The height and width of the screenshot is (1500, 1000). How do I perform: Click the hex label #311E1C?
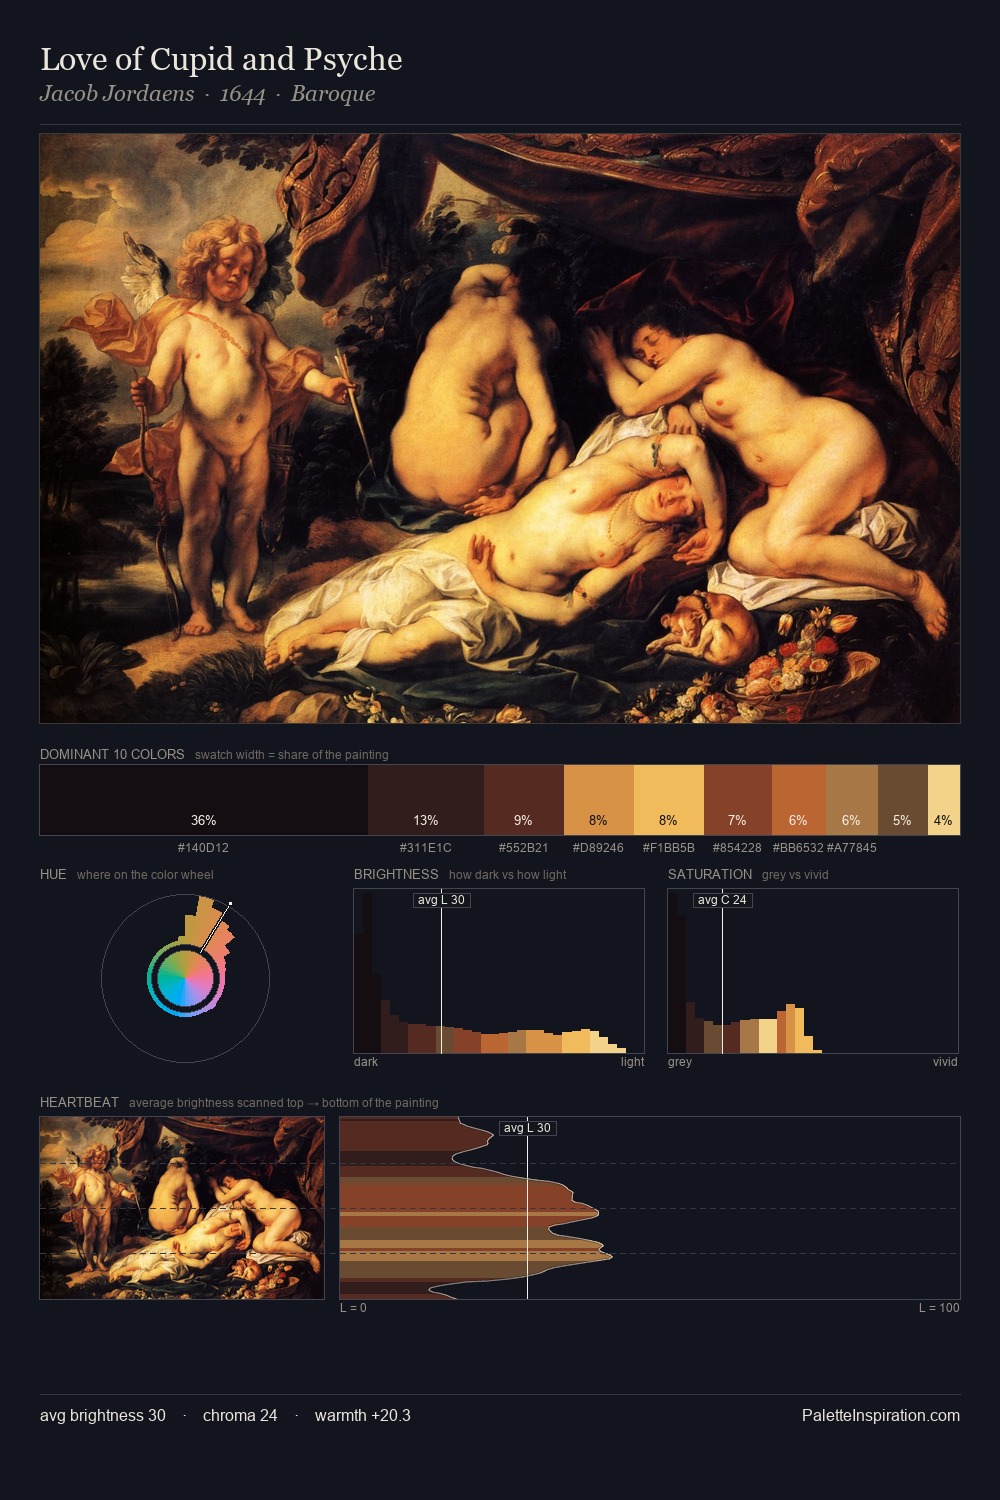click(x=425, y=848)
